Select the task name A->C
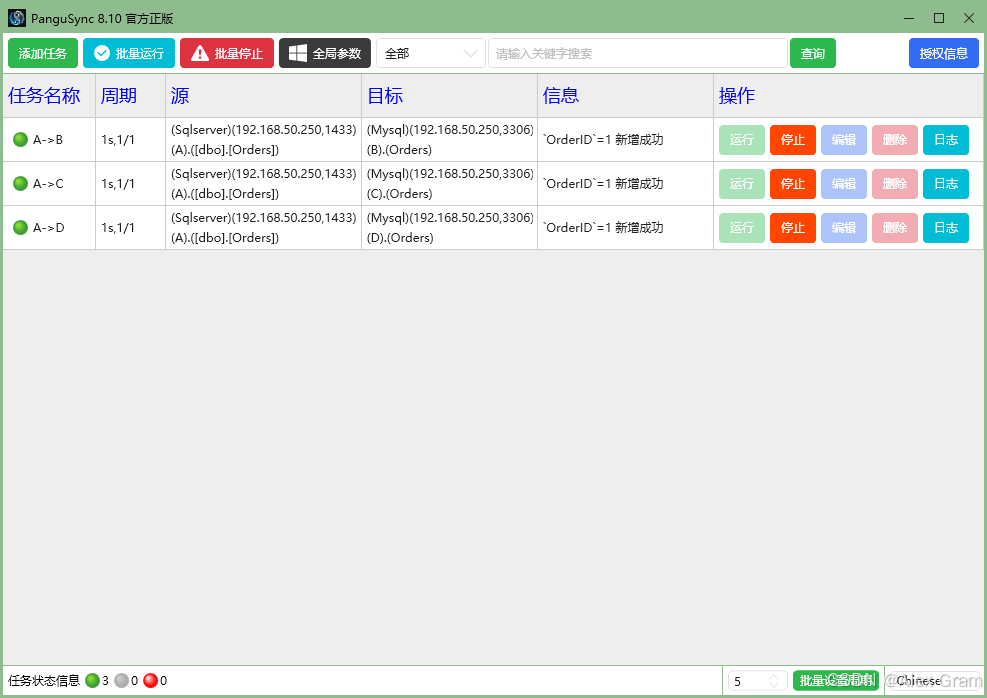Image resolution: width=987 pixels, height=698 pixels. [48, 184]
